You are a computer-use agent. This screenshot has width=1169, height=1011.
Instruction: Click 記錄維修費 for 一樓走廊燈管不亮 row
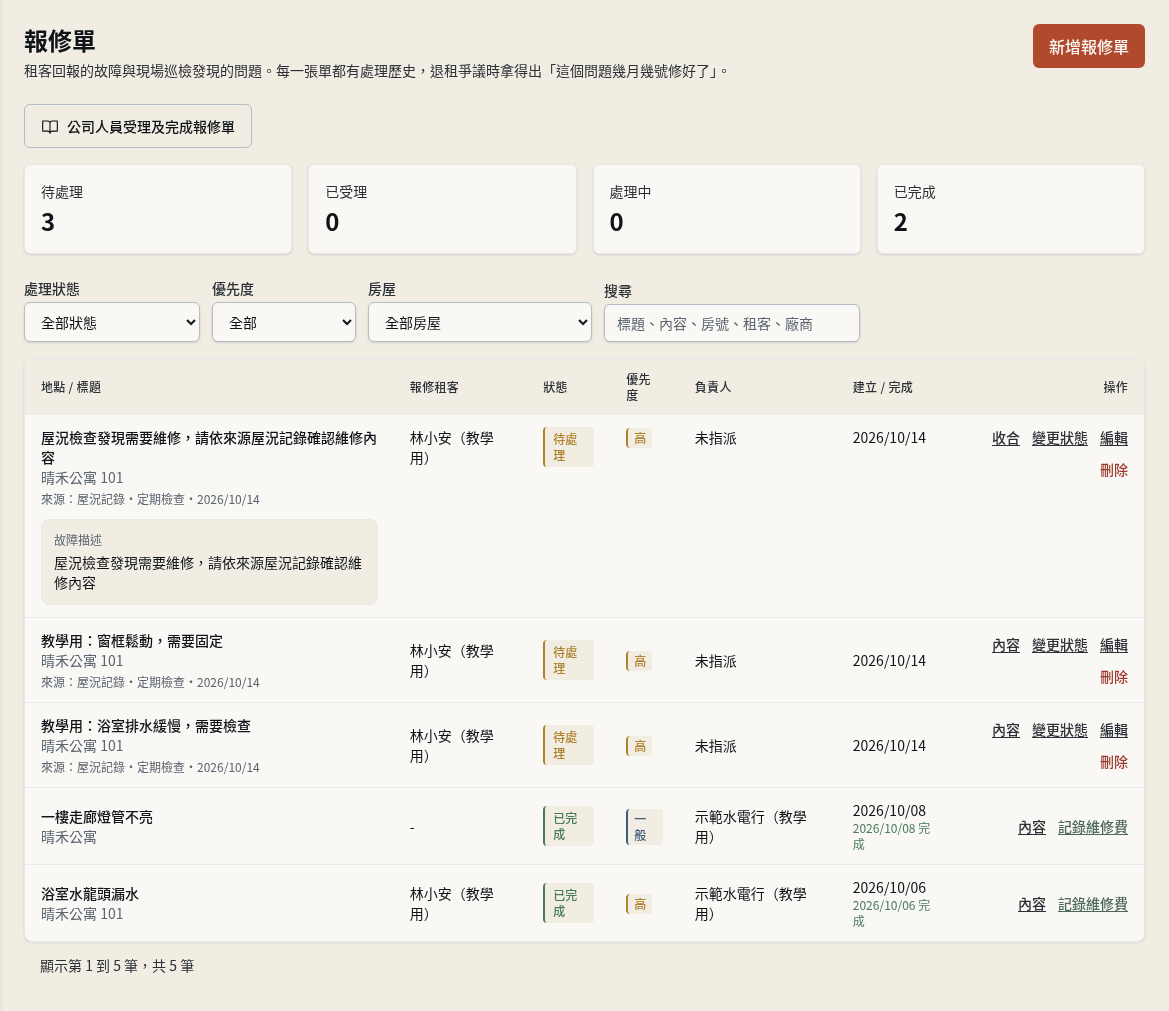(1093, 828)
